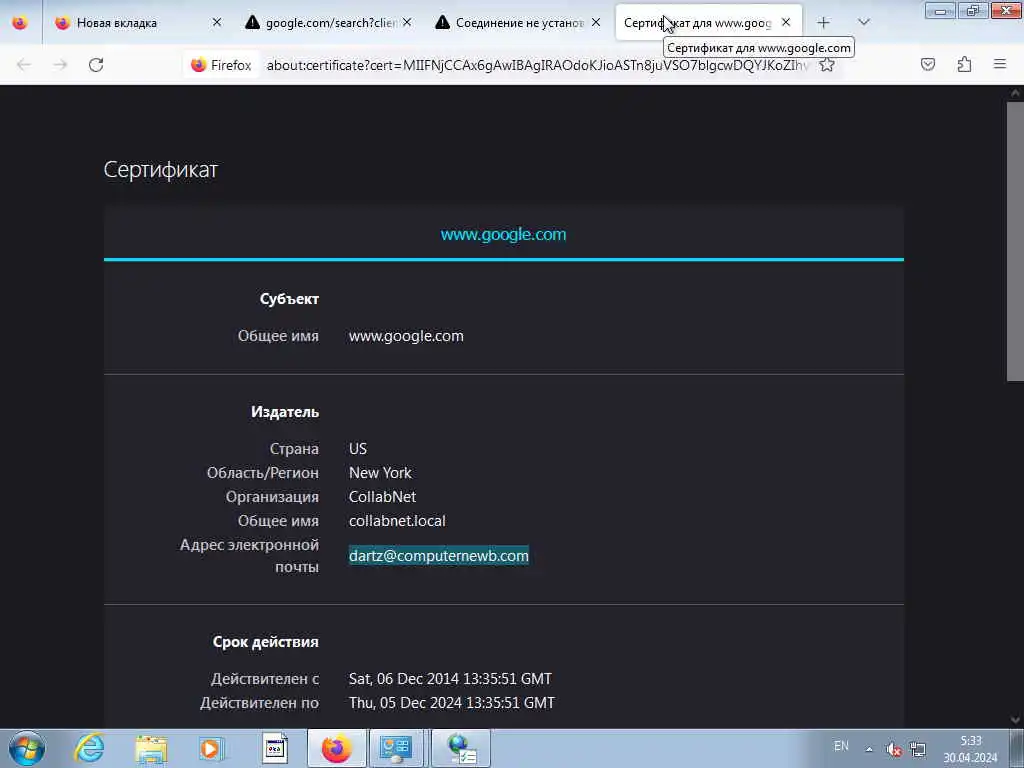Switch to Соединение не установлено tab
This screenshot has width=1024, height=768.
pos(519,23)
